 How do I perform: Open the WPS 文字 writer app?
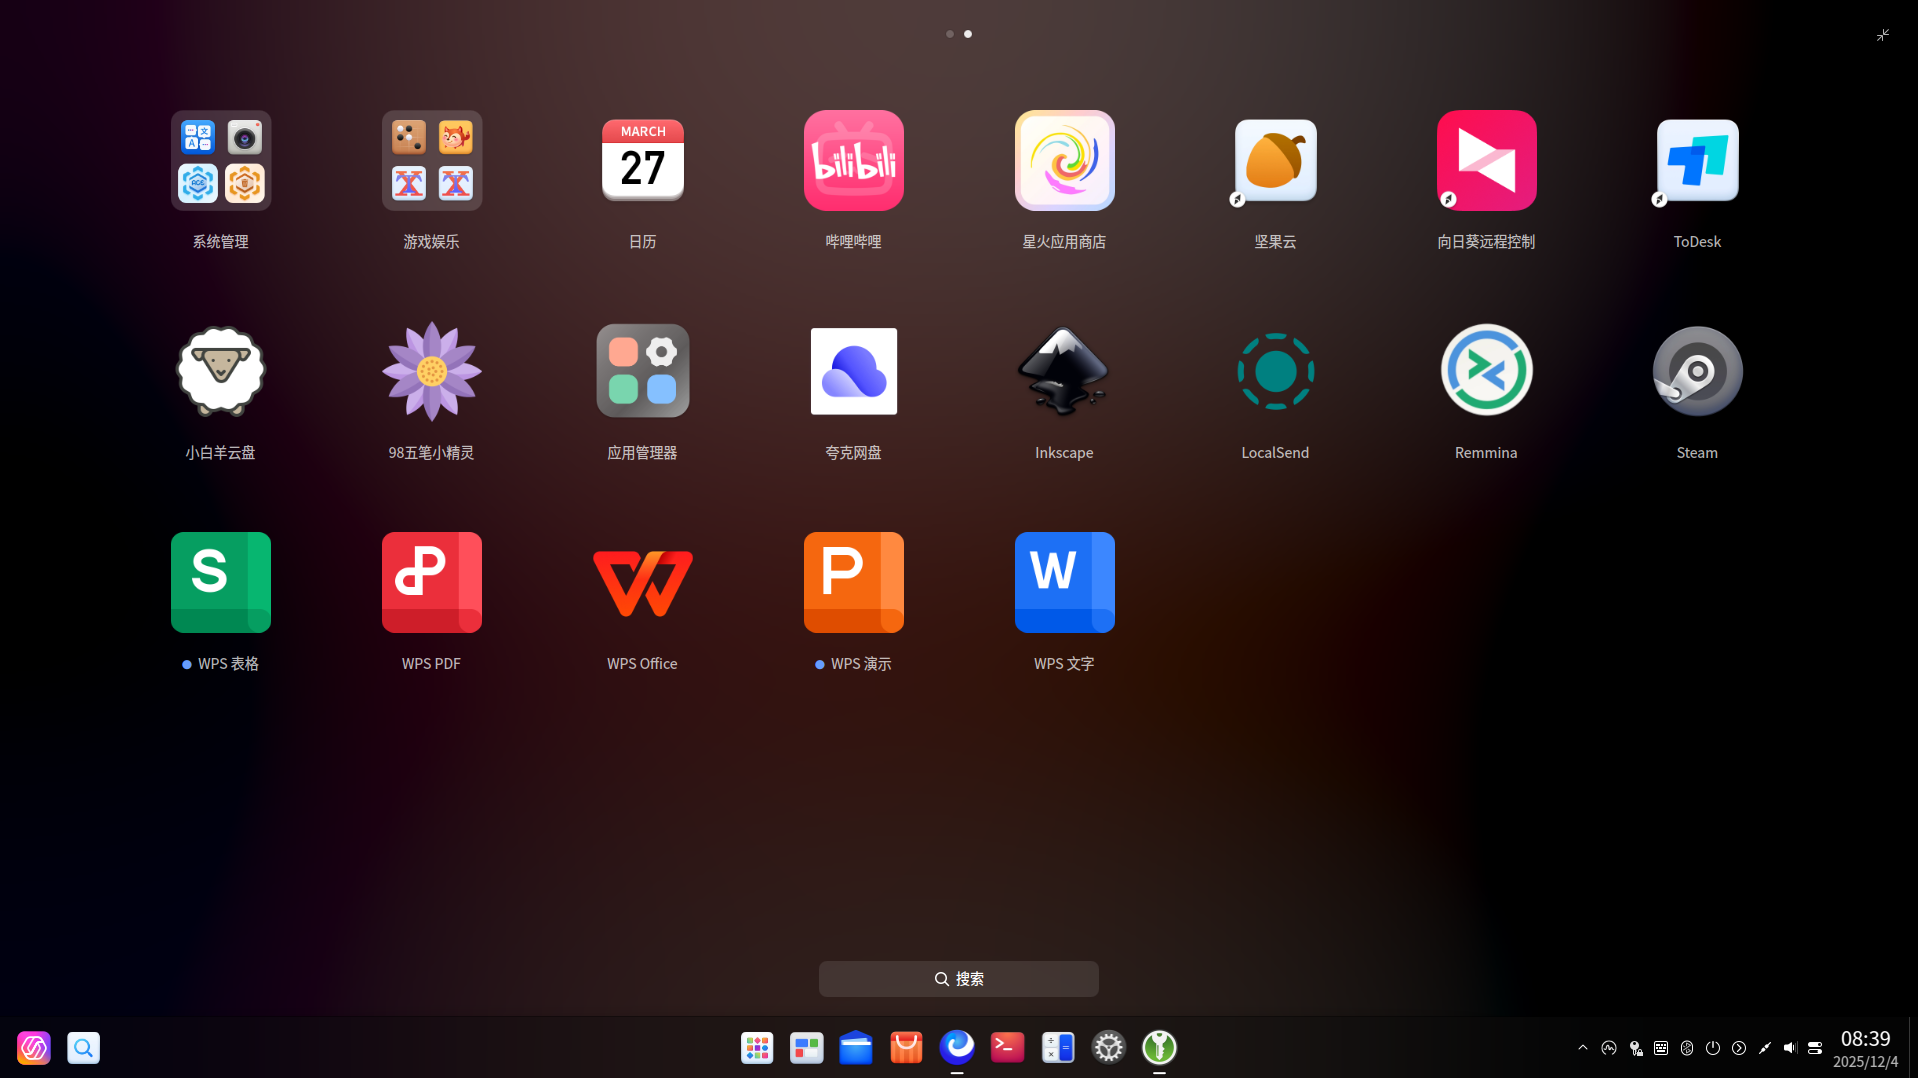(1065, 582)
